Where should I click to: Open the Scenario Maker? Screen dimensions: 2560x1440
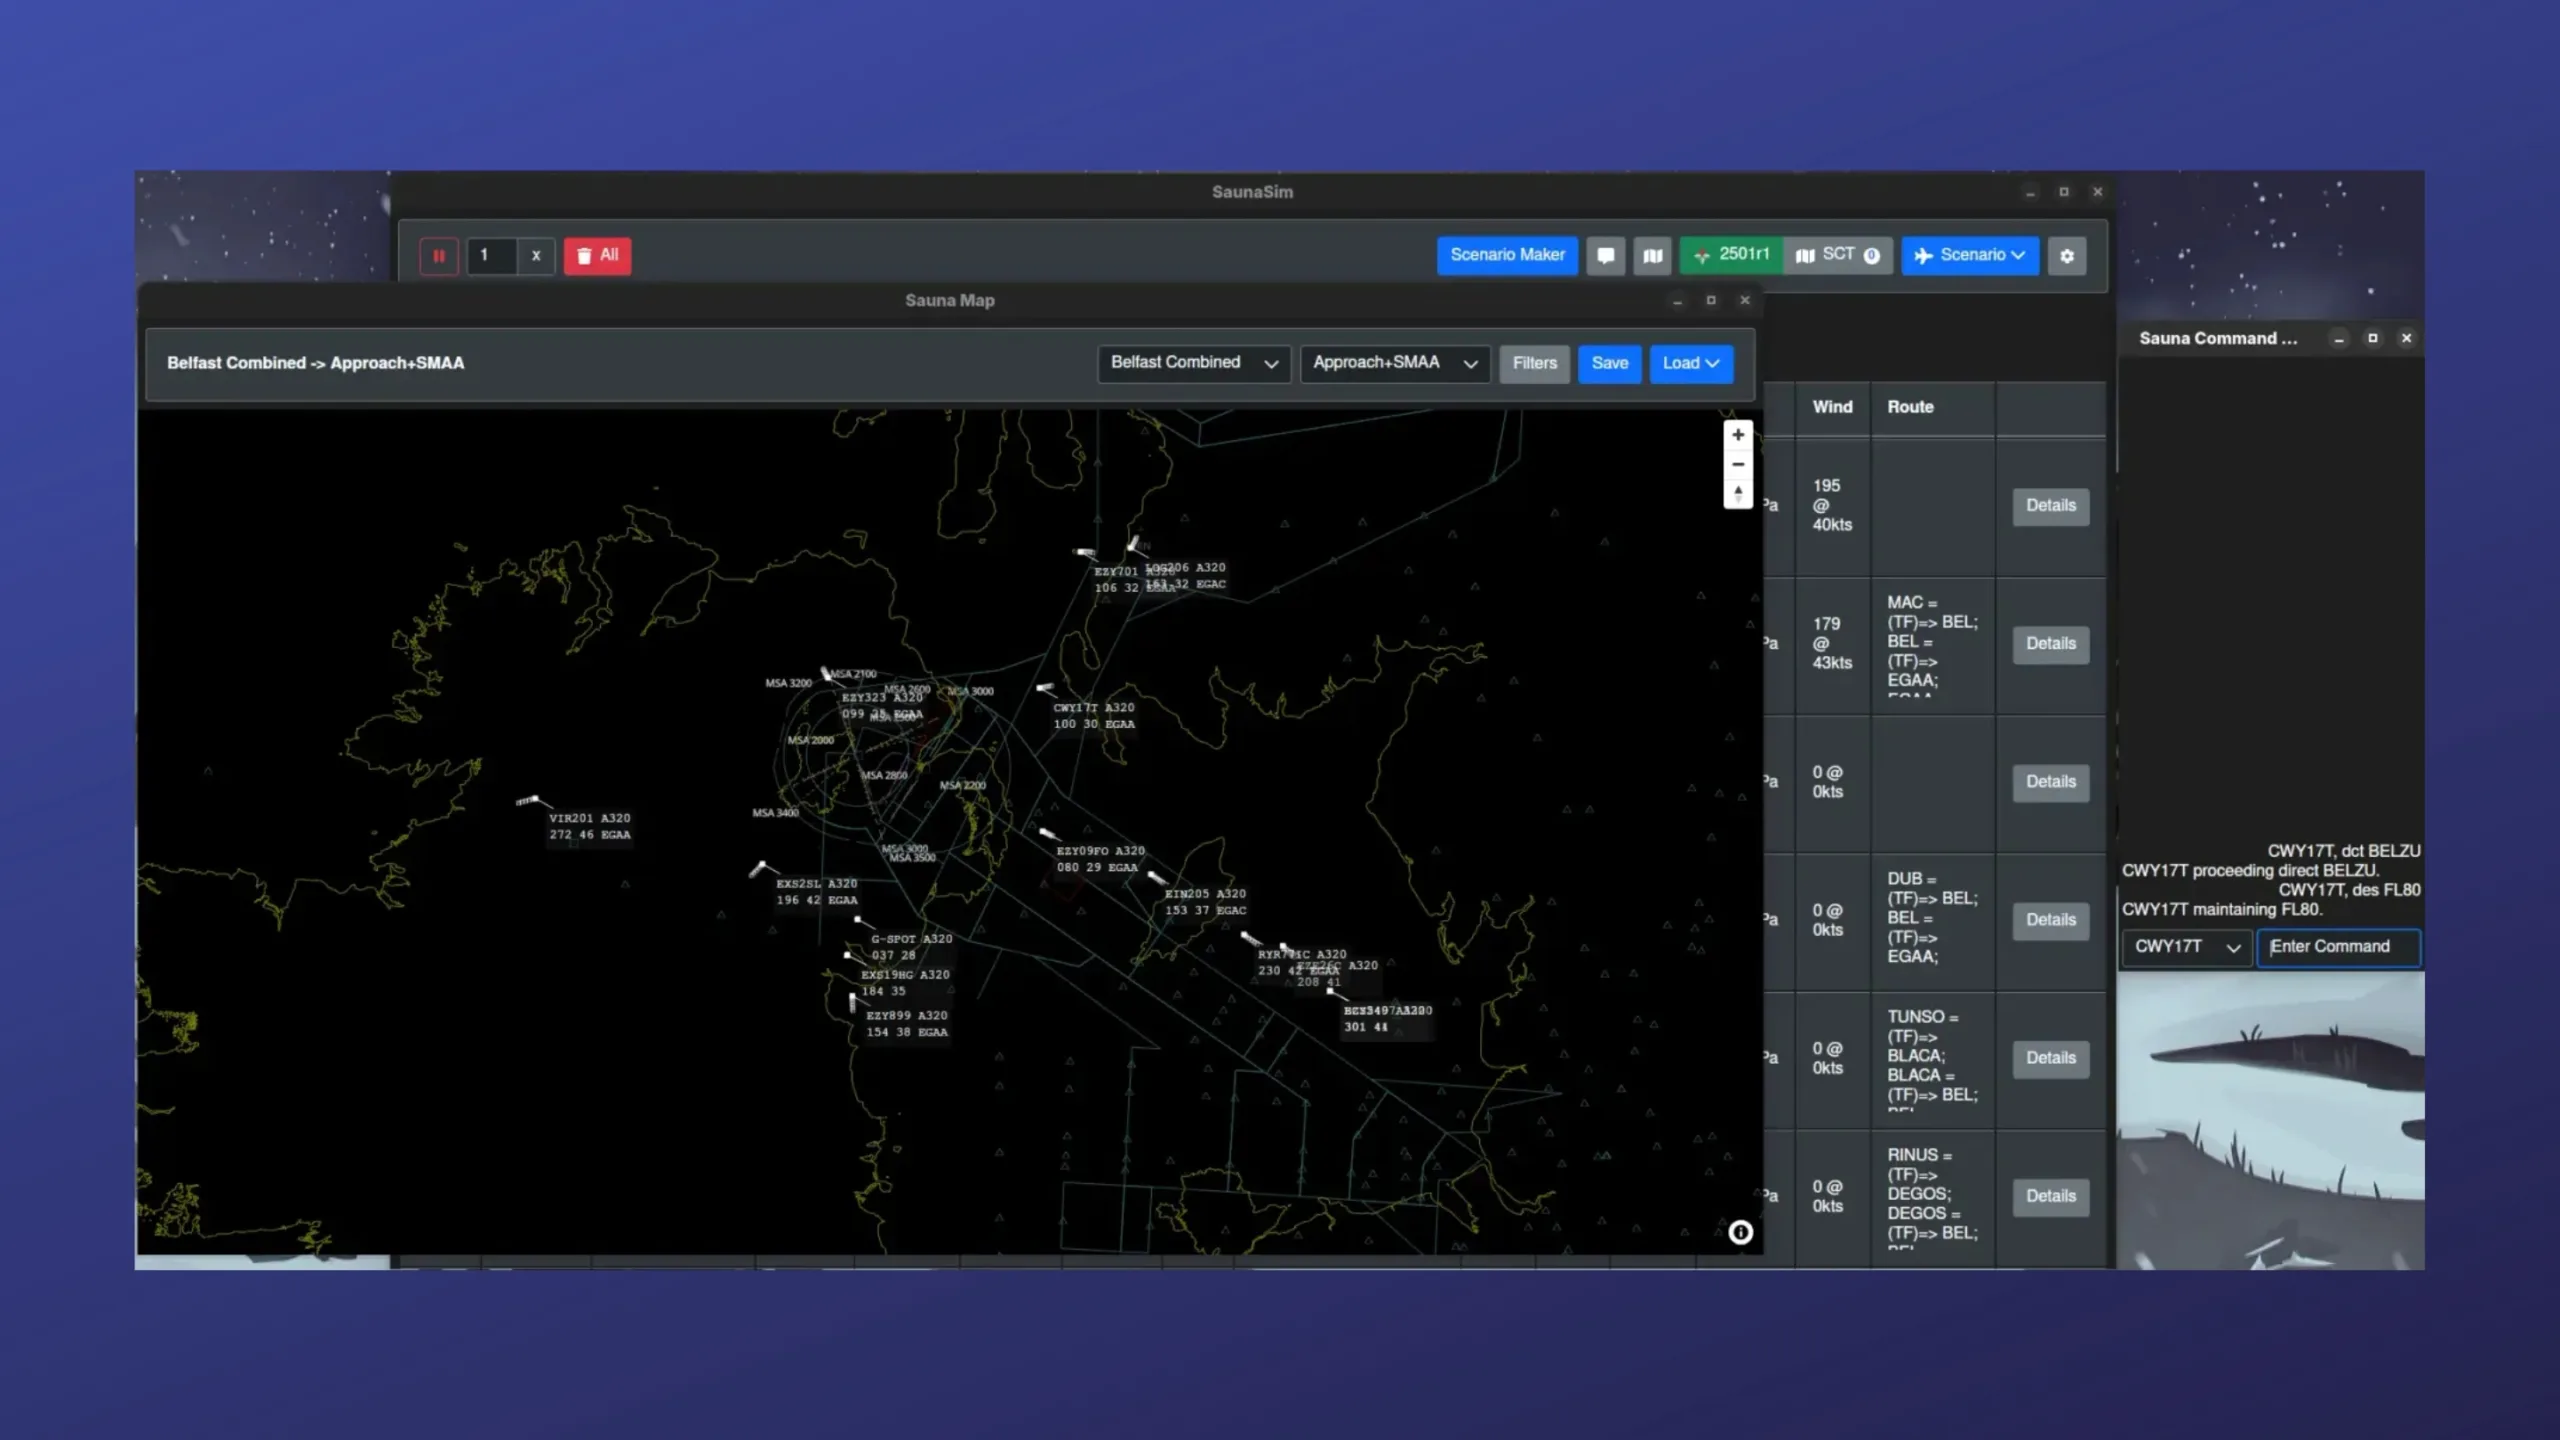pyautogui.click(x=1507, y=255)
